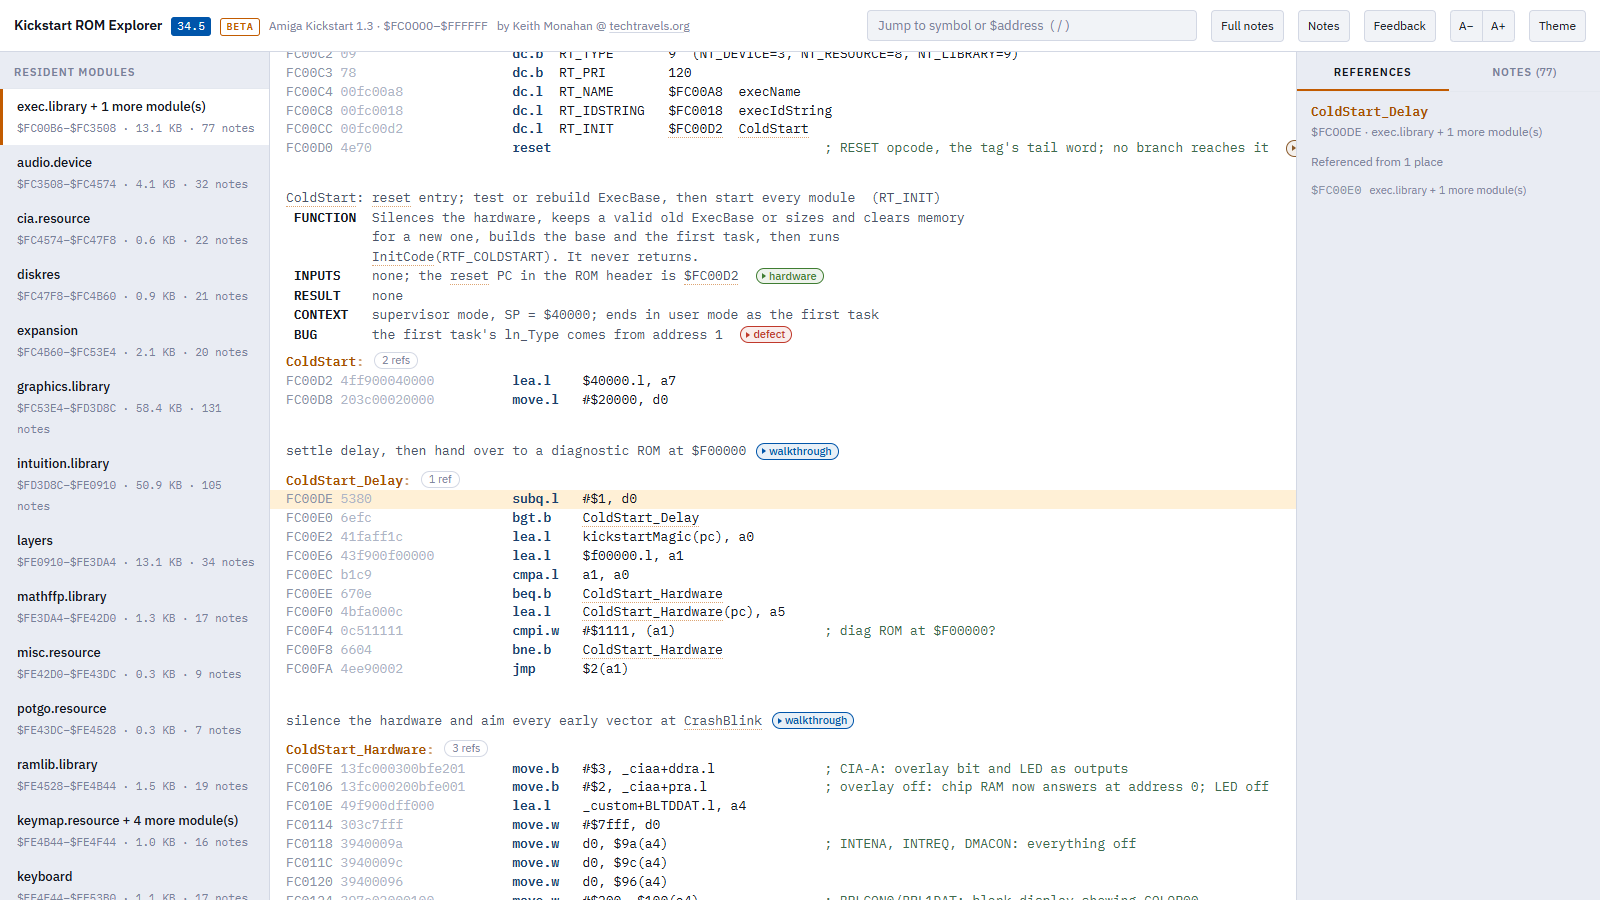
Task: Focus the Jump to symbol or $address field
Action: coord(1031,26)
